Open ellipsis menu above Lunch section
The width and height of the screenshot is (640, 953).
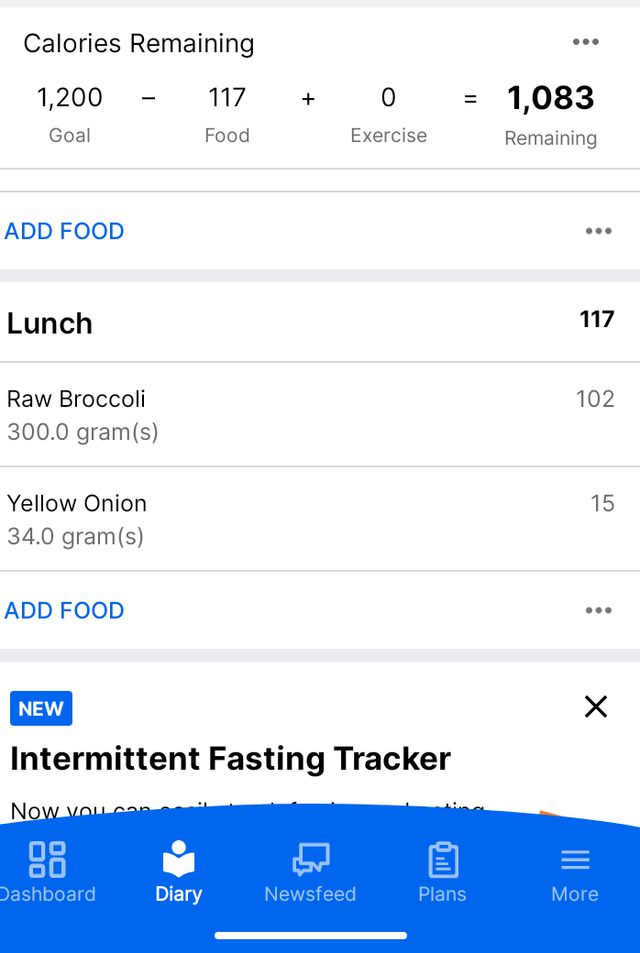coord(599,231)
